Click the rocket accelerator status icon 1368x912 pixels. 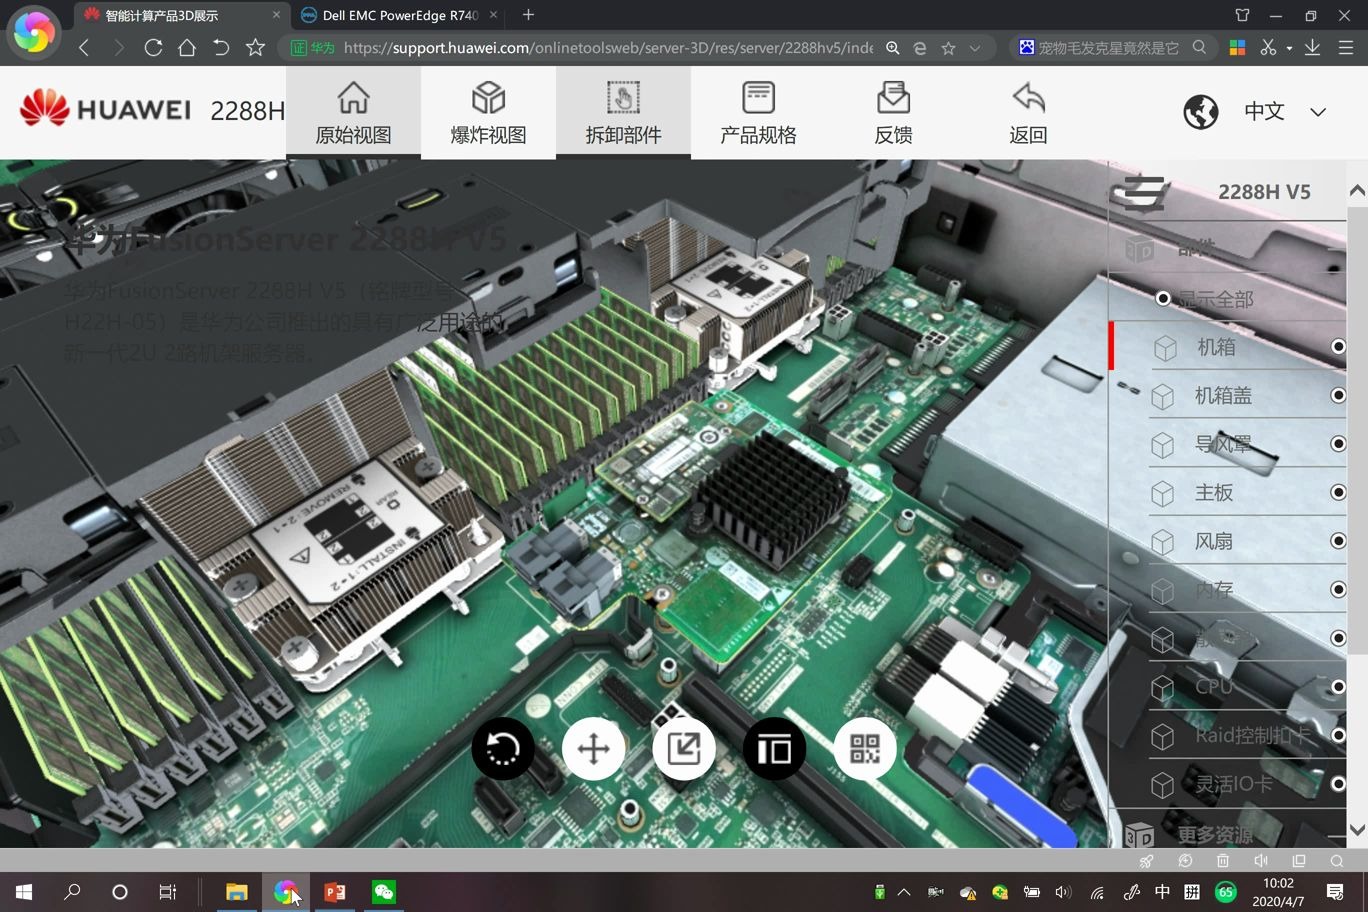pyautogui.click(x=1146, y=860)
